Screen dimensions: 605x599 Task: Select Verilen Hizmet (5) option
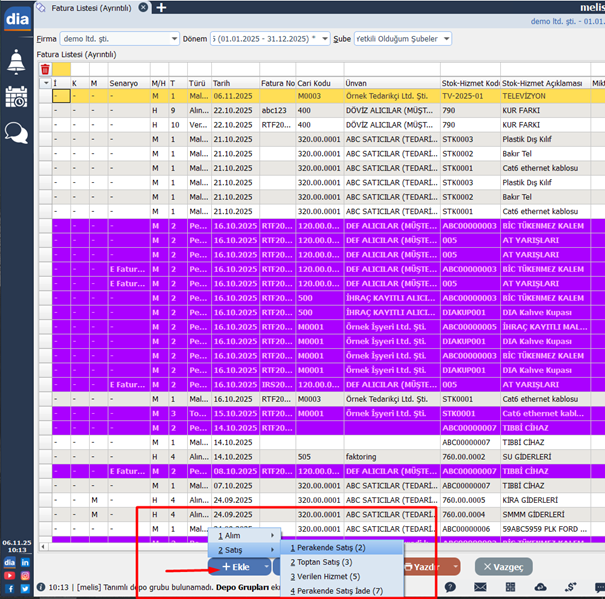(324, 576)
